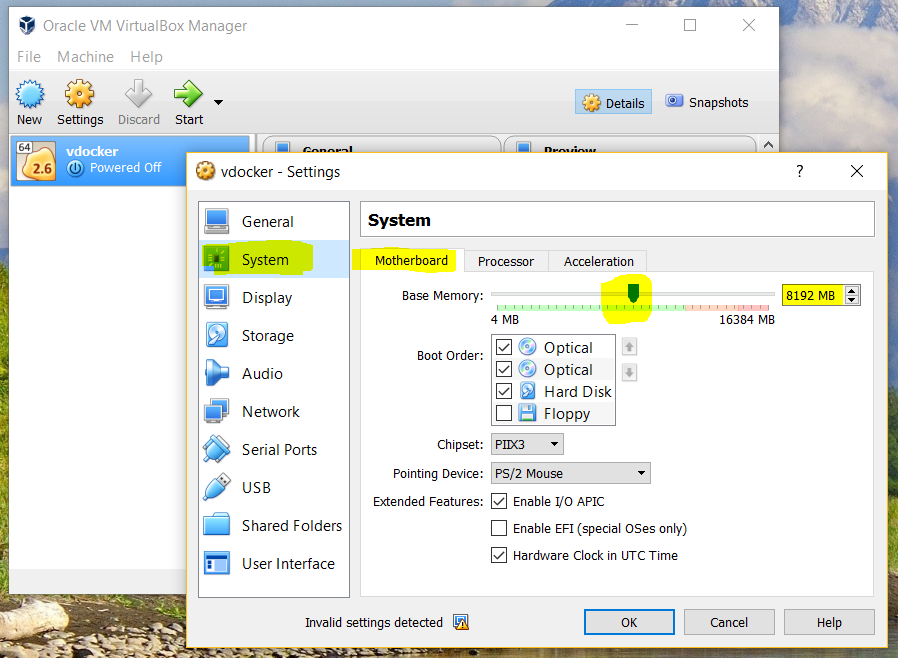Open the Display settings category
898x658 pixels.
[x=274, y=298]
